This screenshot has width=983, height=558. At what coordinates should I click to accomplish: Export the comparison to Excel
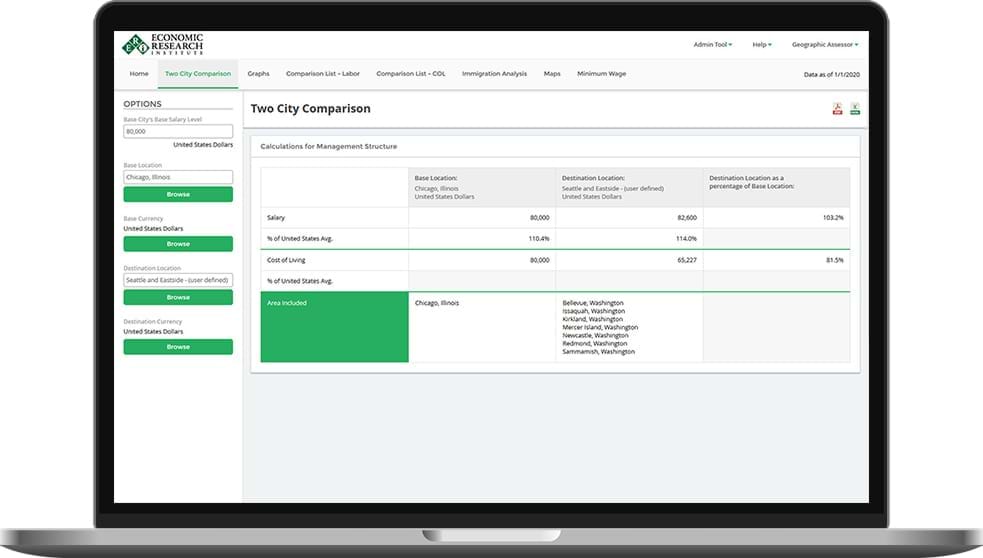click(x=854, y=109)
